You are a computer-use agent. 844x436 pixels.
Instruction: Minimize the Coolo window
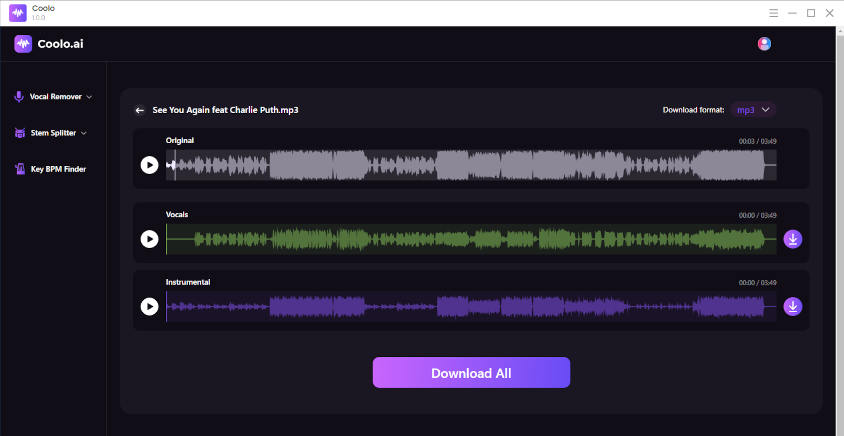792,13
